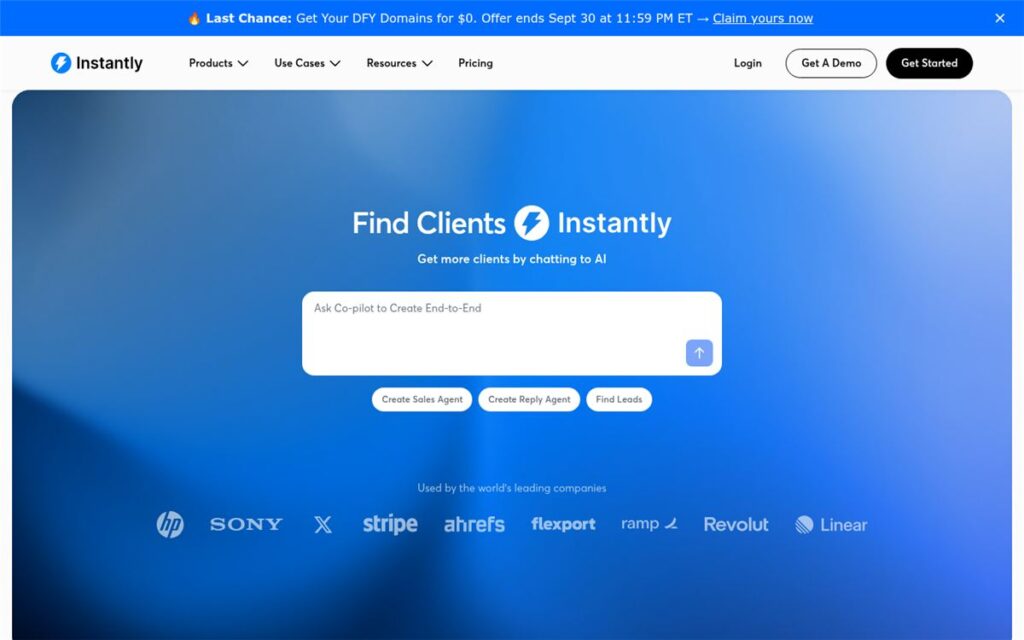Go to the Pricing page
Screen dimensions: 1024x640
pos(475,63)
